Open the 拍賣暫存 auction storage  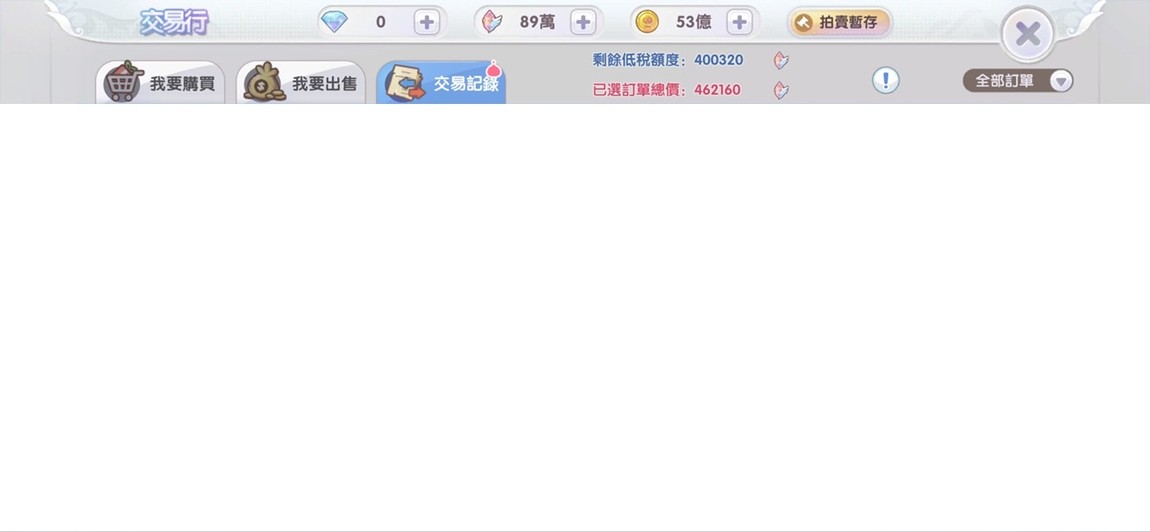coord(838,22)
